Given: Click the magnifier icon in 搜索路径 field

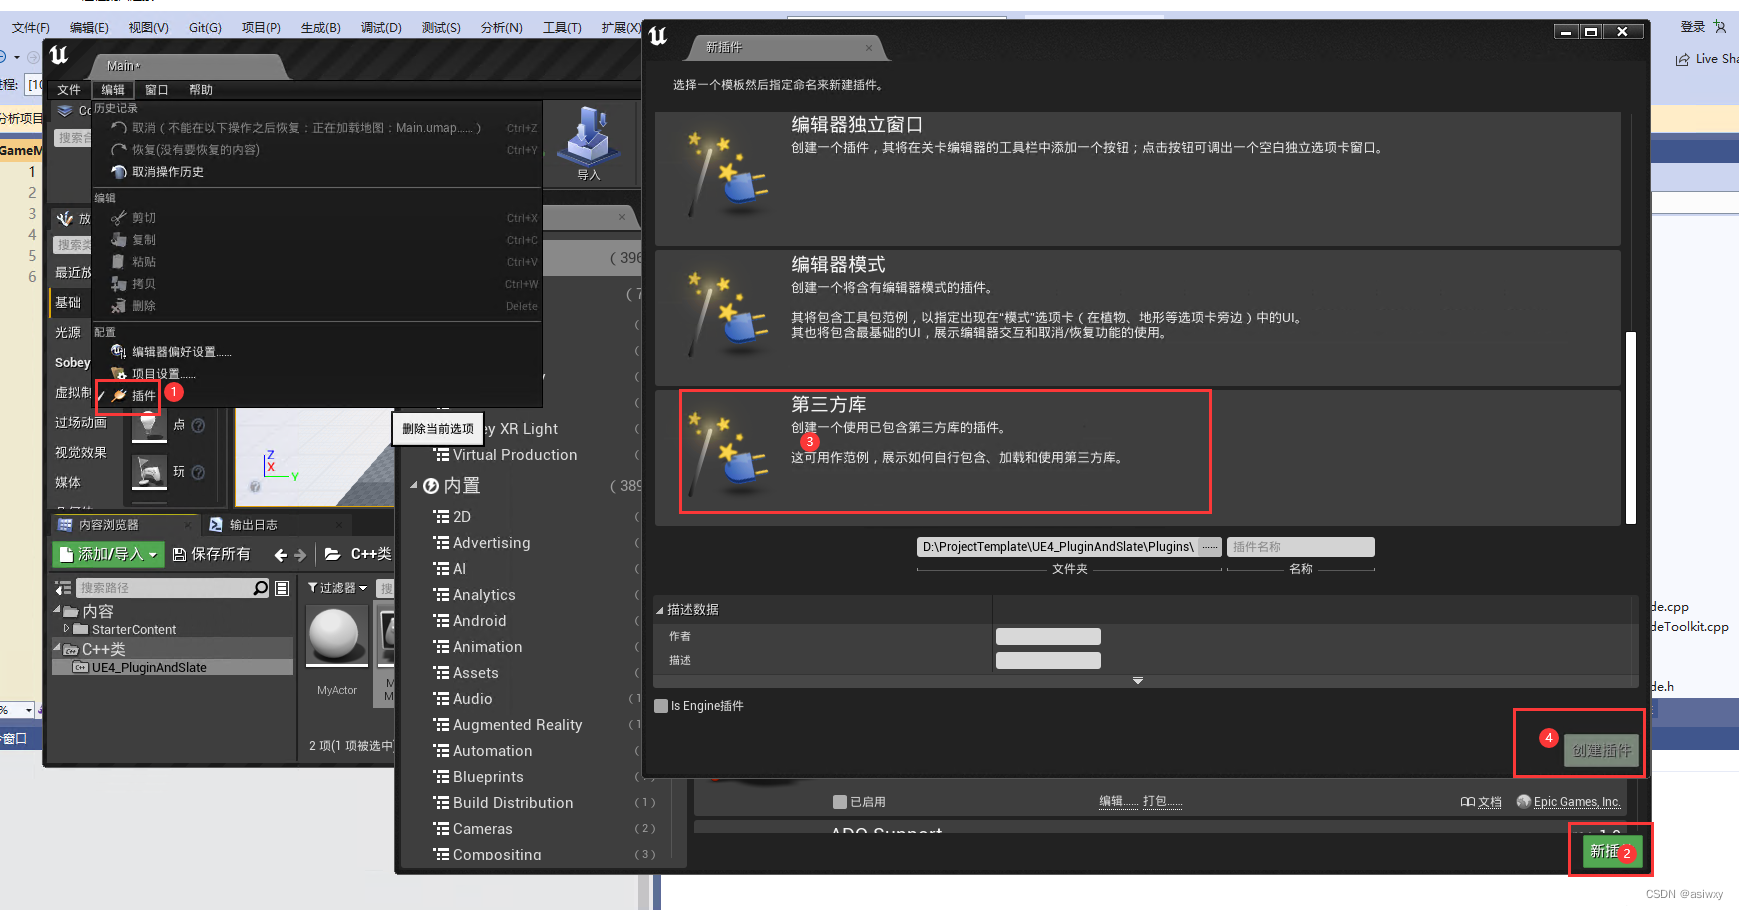Looking at the screenshot, I should tap(260, 587).
